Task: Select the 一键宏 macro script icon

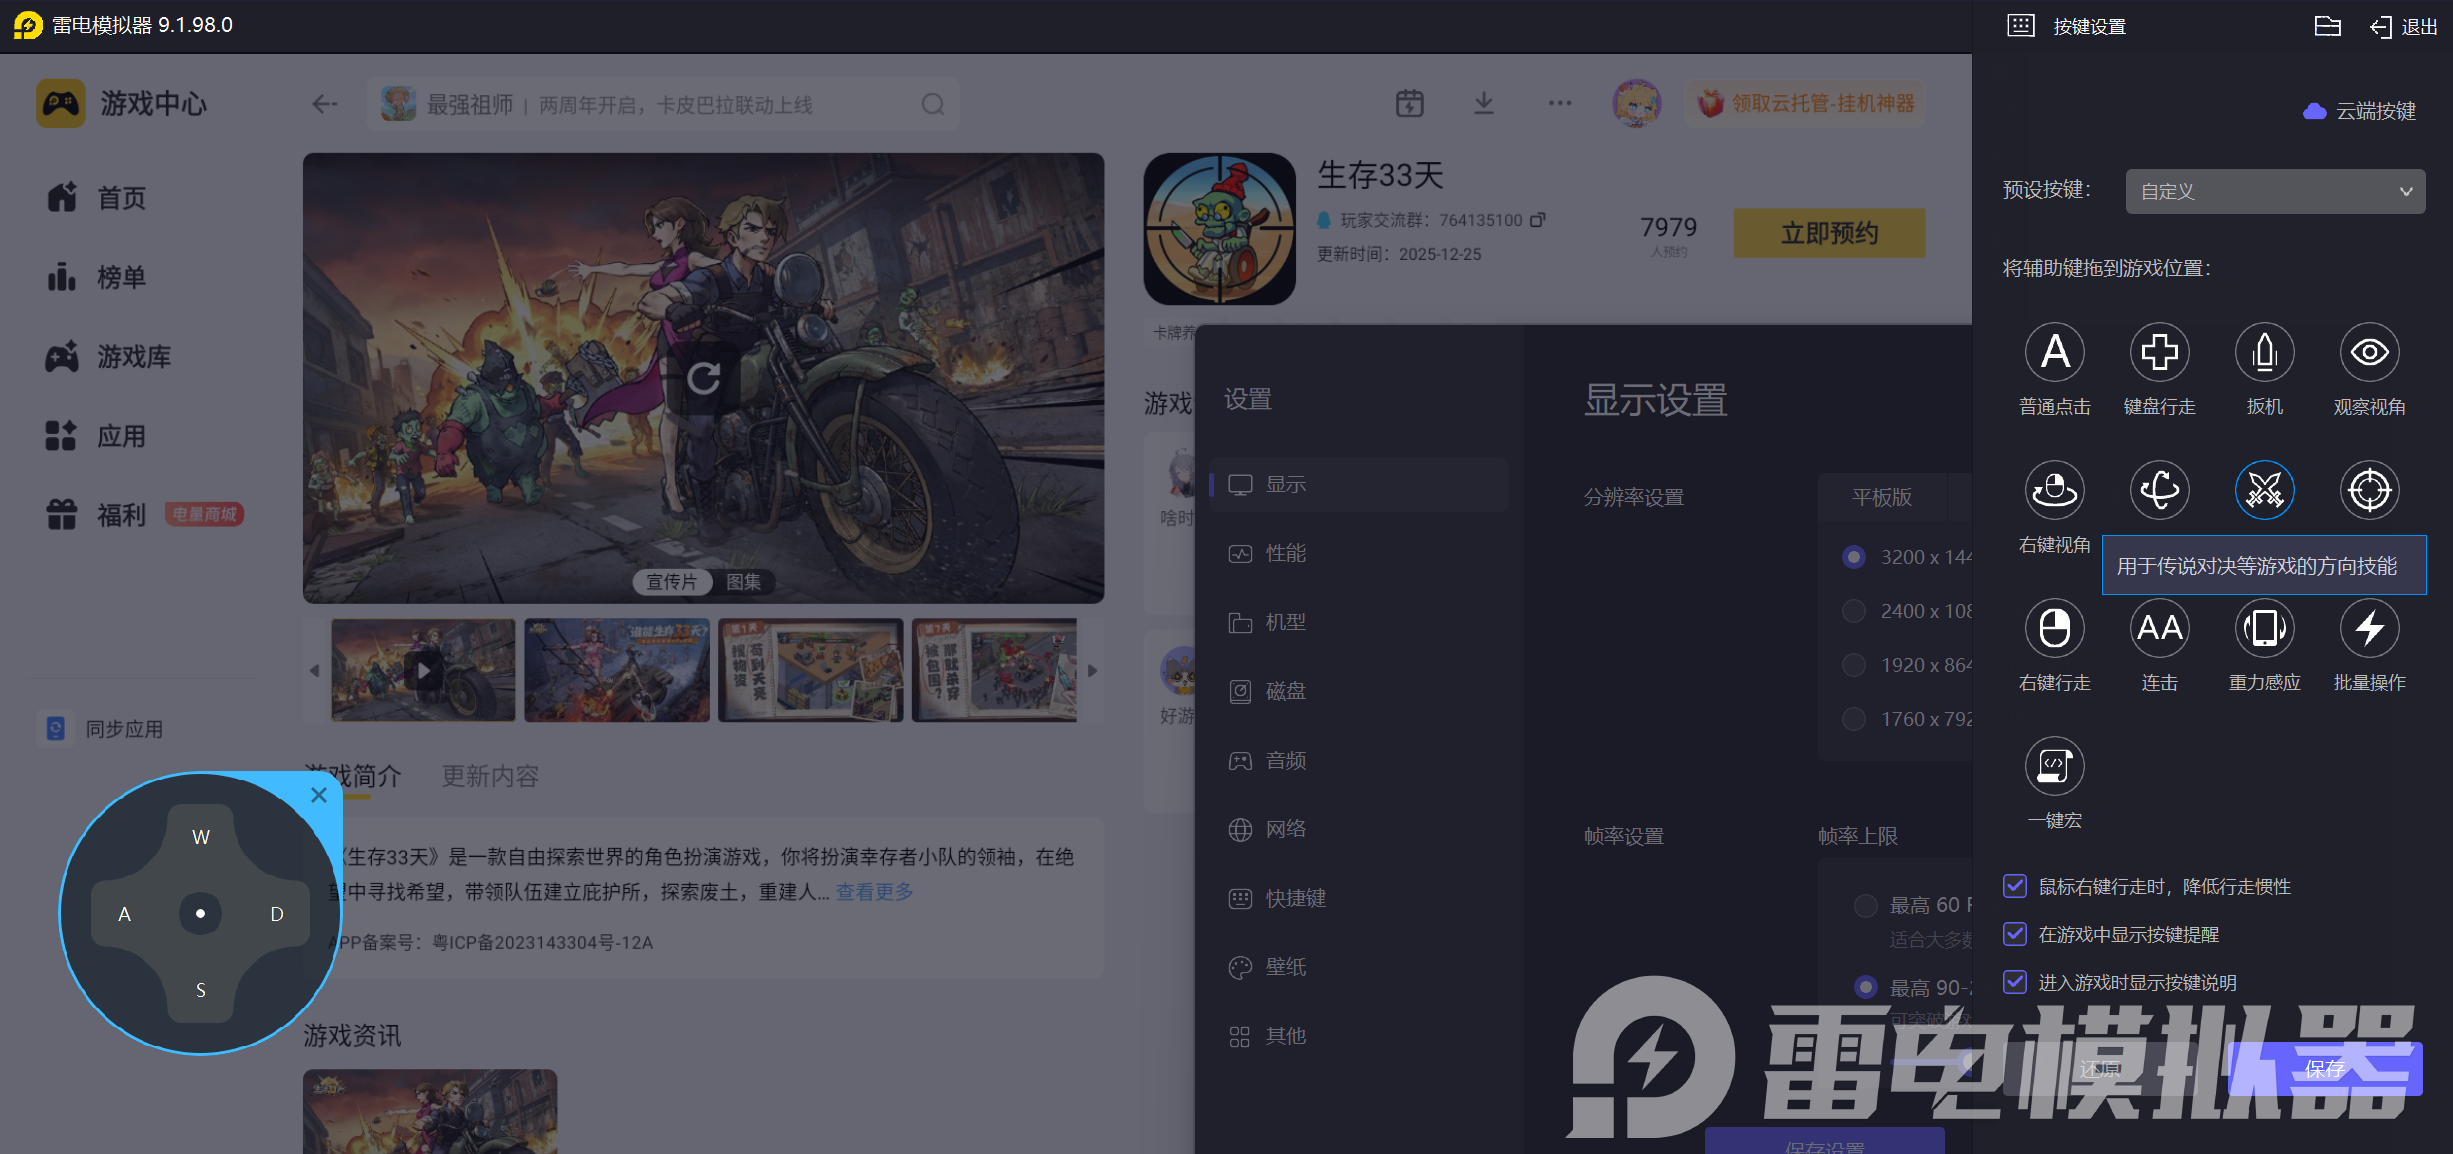Action: (x=2054, y=766)
